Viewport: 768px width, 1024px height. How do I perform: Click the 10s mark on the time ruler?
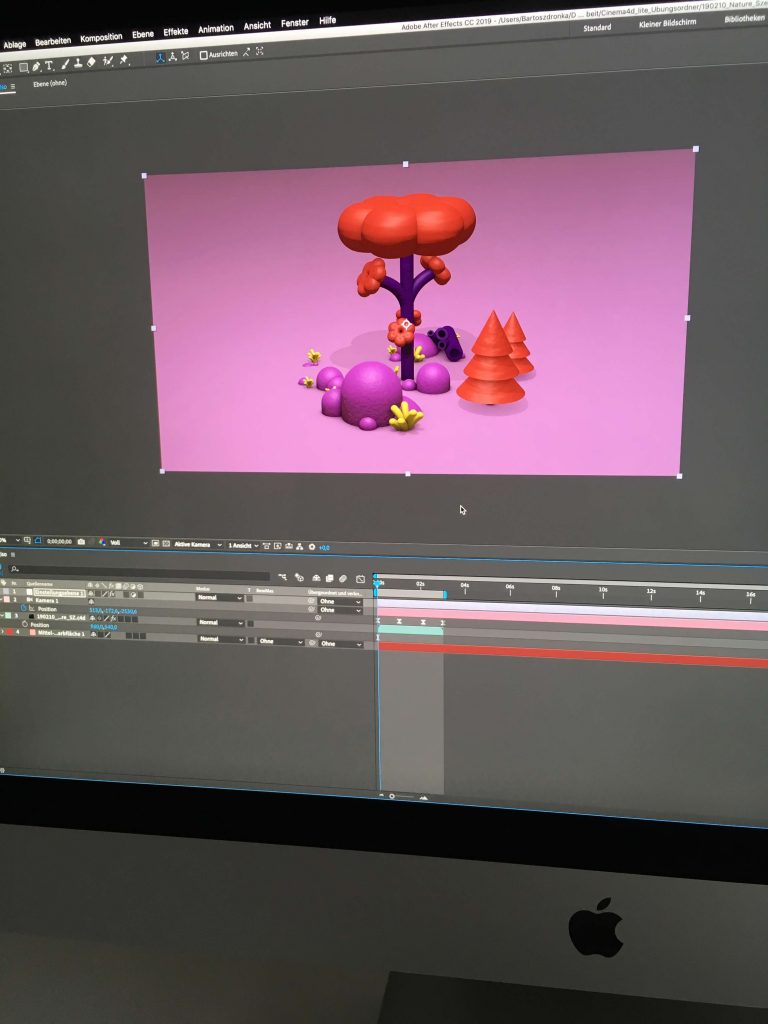point(603,590)
